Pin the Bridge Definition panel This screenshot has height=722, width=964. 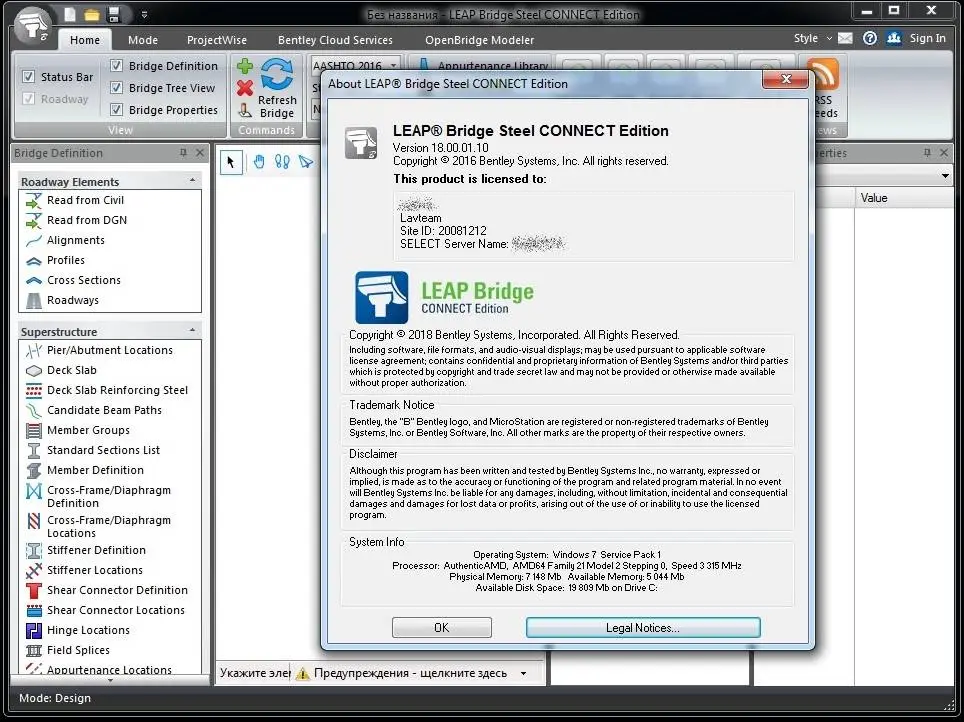click(x=183, y=153)
